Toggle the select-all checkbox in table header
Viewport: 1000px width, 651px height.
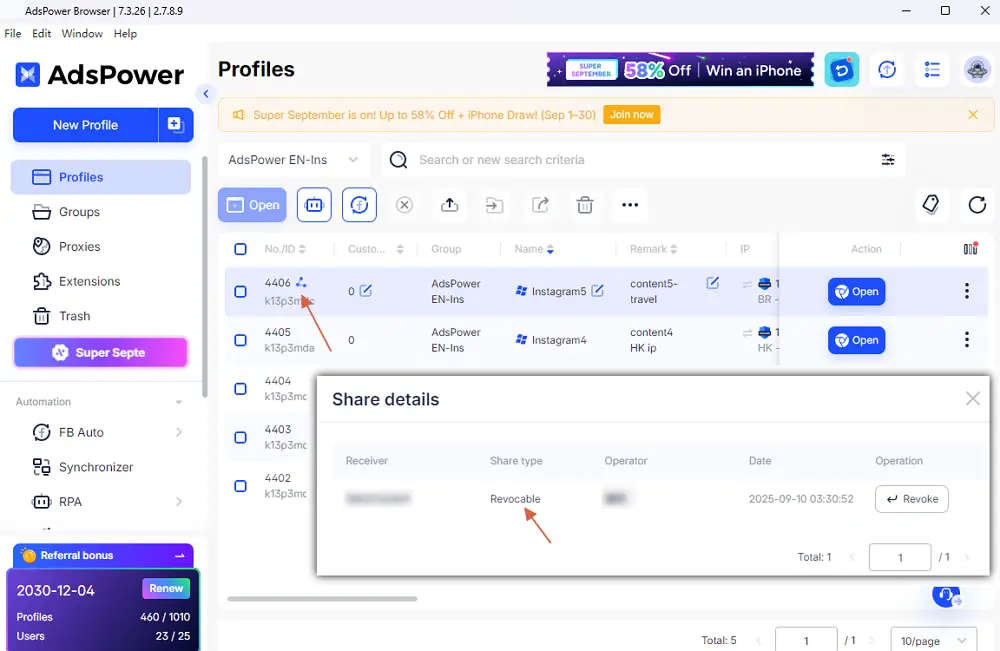click(x=240, y=249)
